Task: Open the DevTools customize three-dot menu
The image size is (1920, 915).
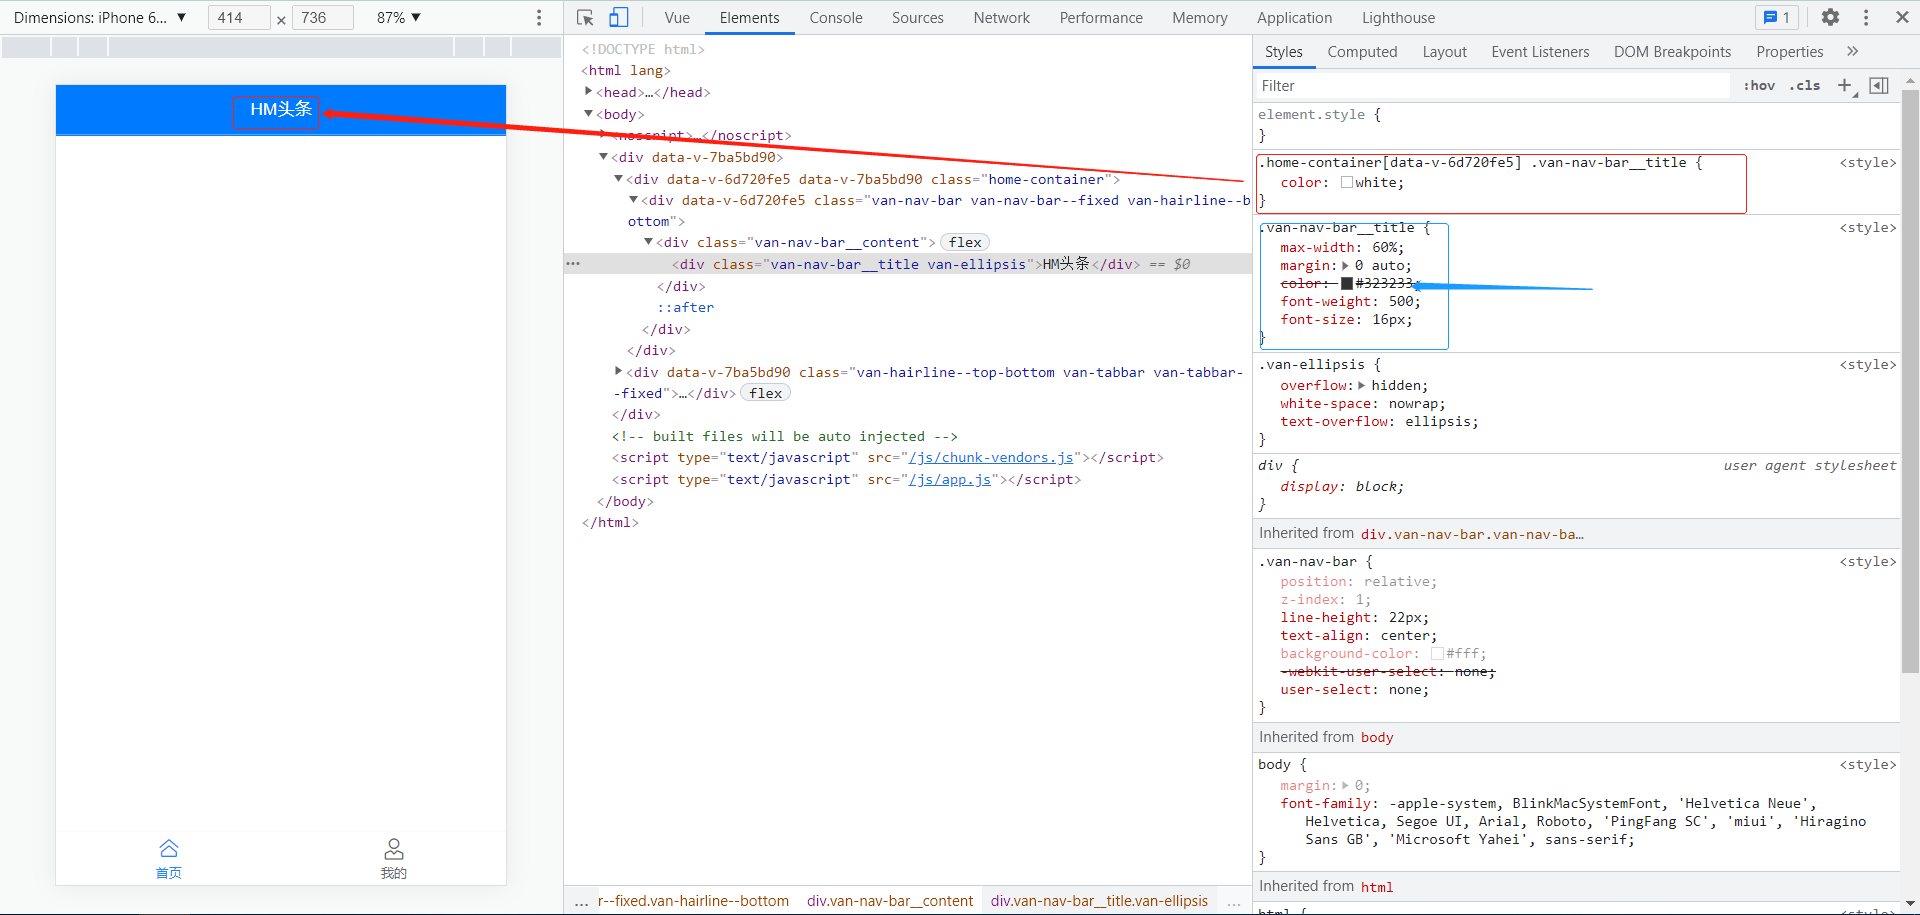Action: click(1866, 18)
